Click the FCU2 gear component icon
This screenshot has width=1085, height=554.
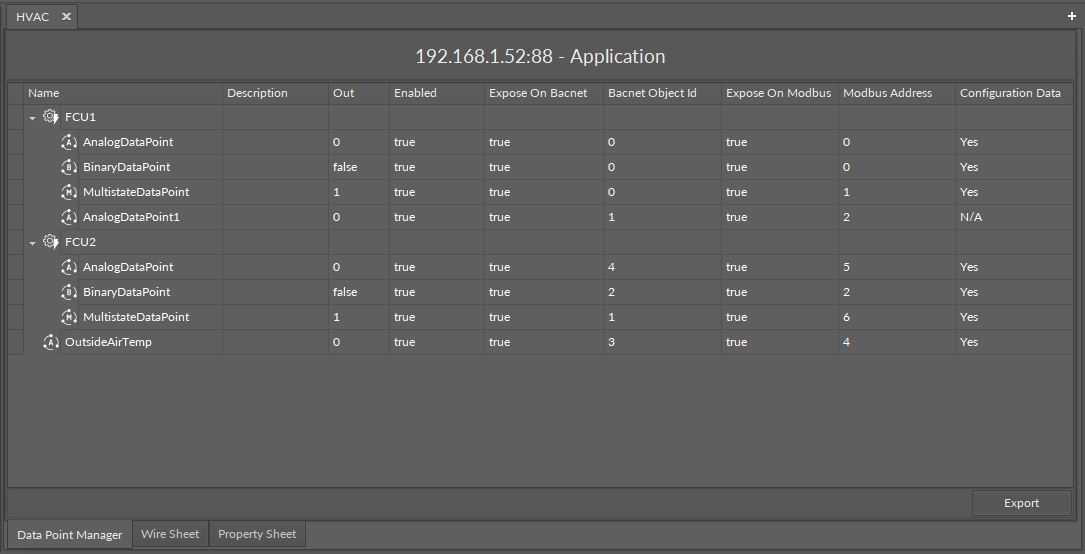coord(51,242)
